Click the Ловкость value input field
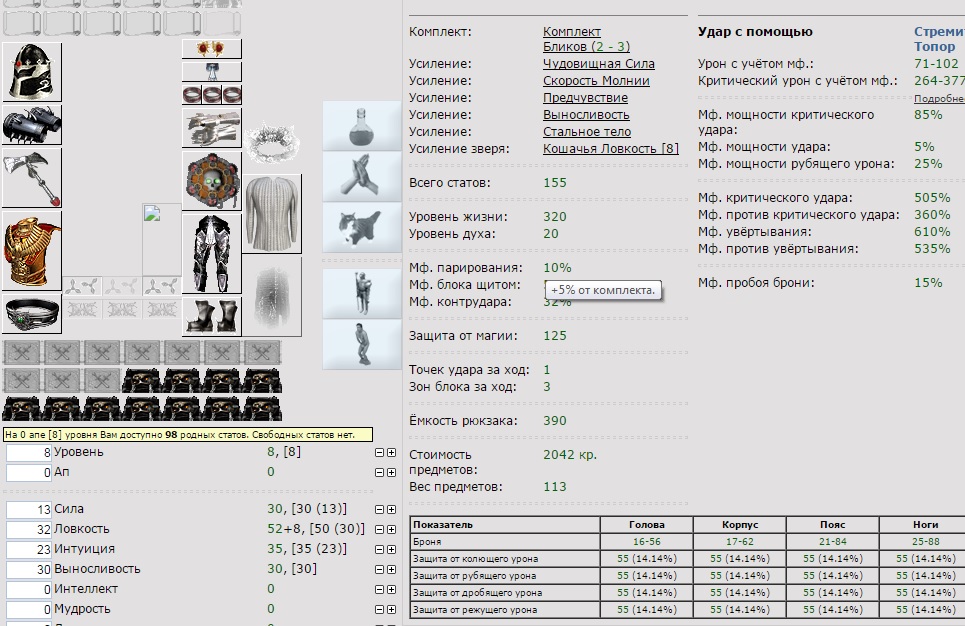 coord(29,529)
